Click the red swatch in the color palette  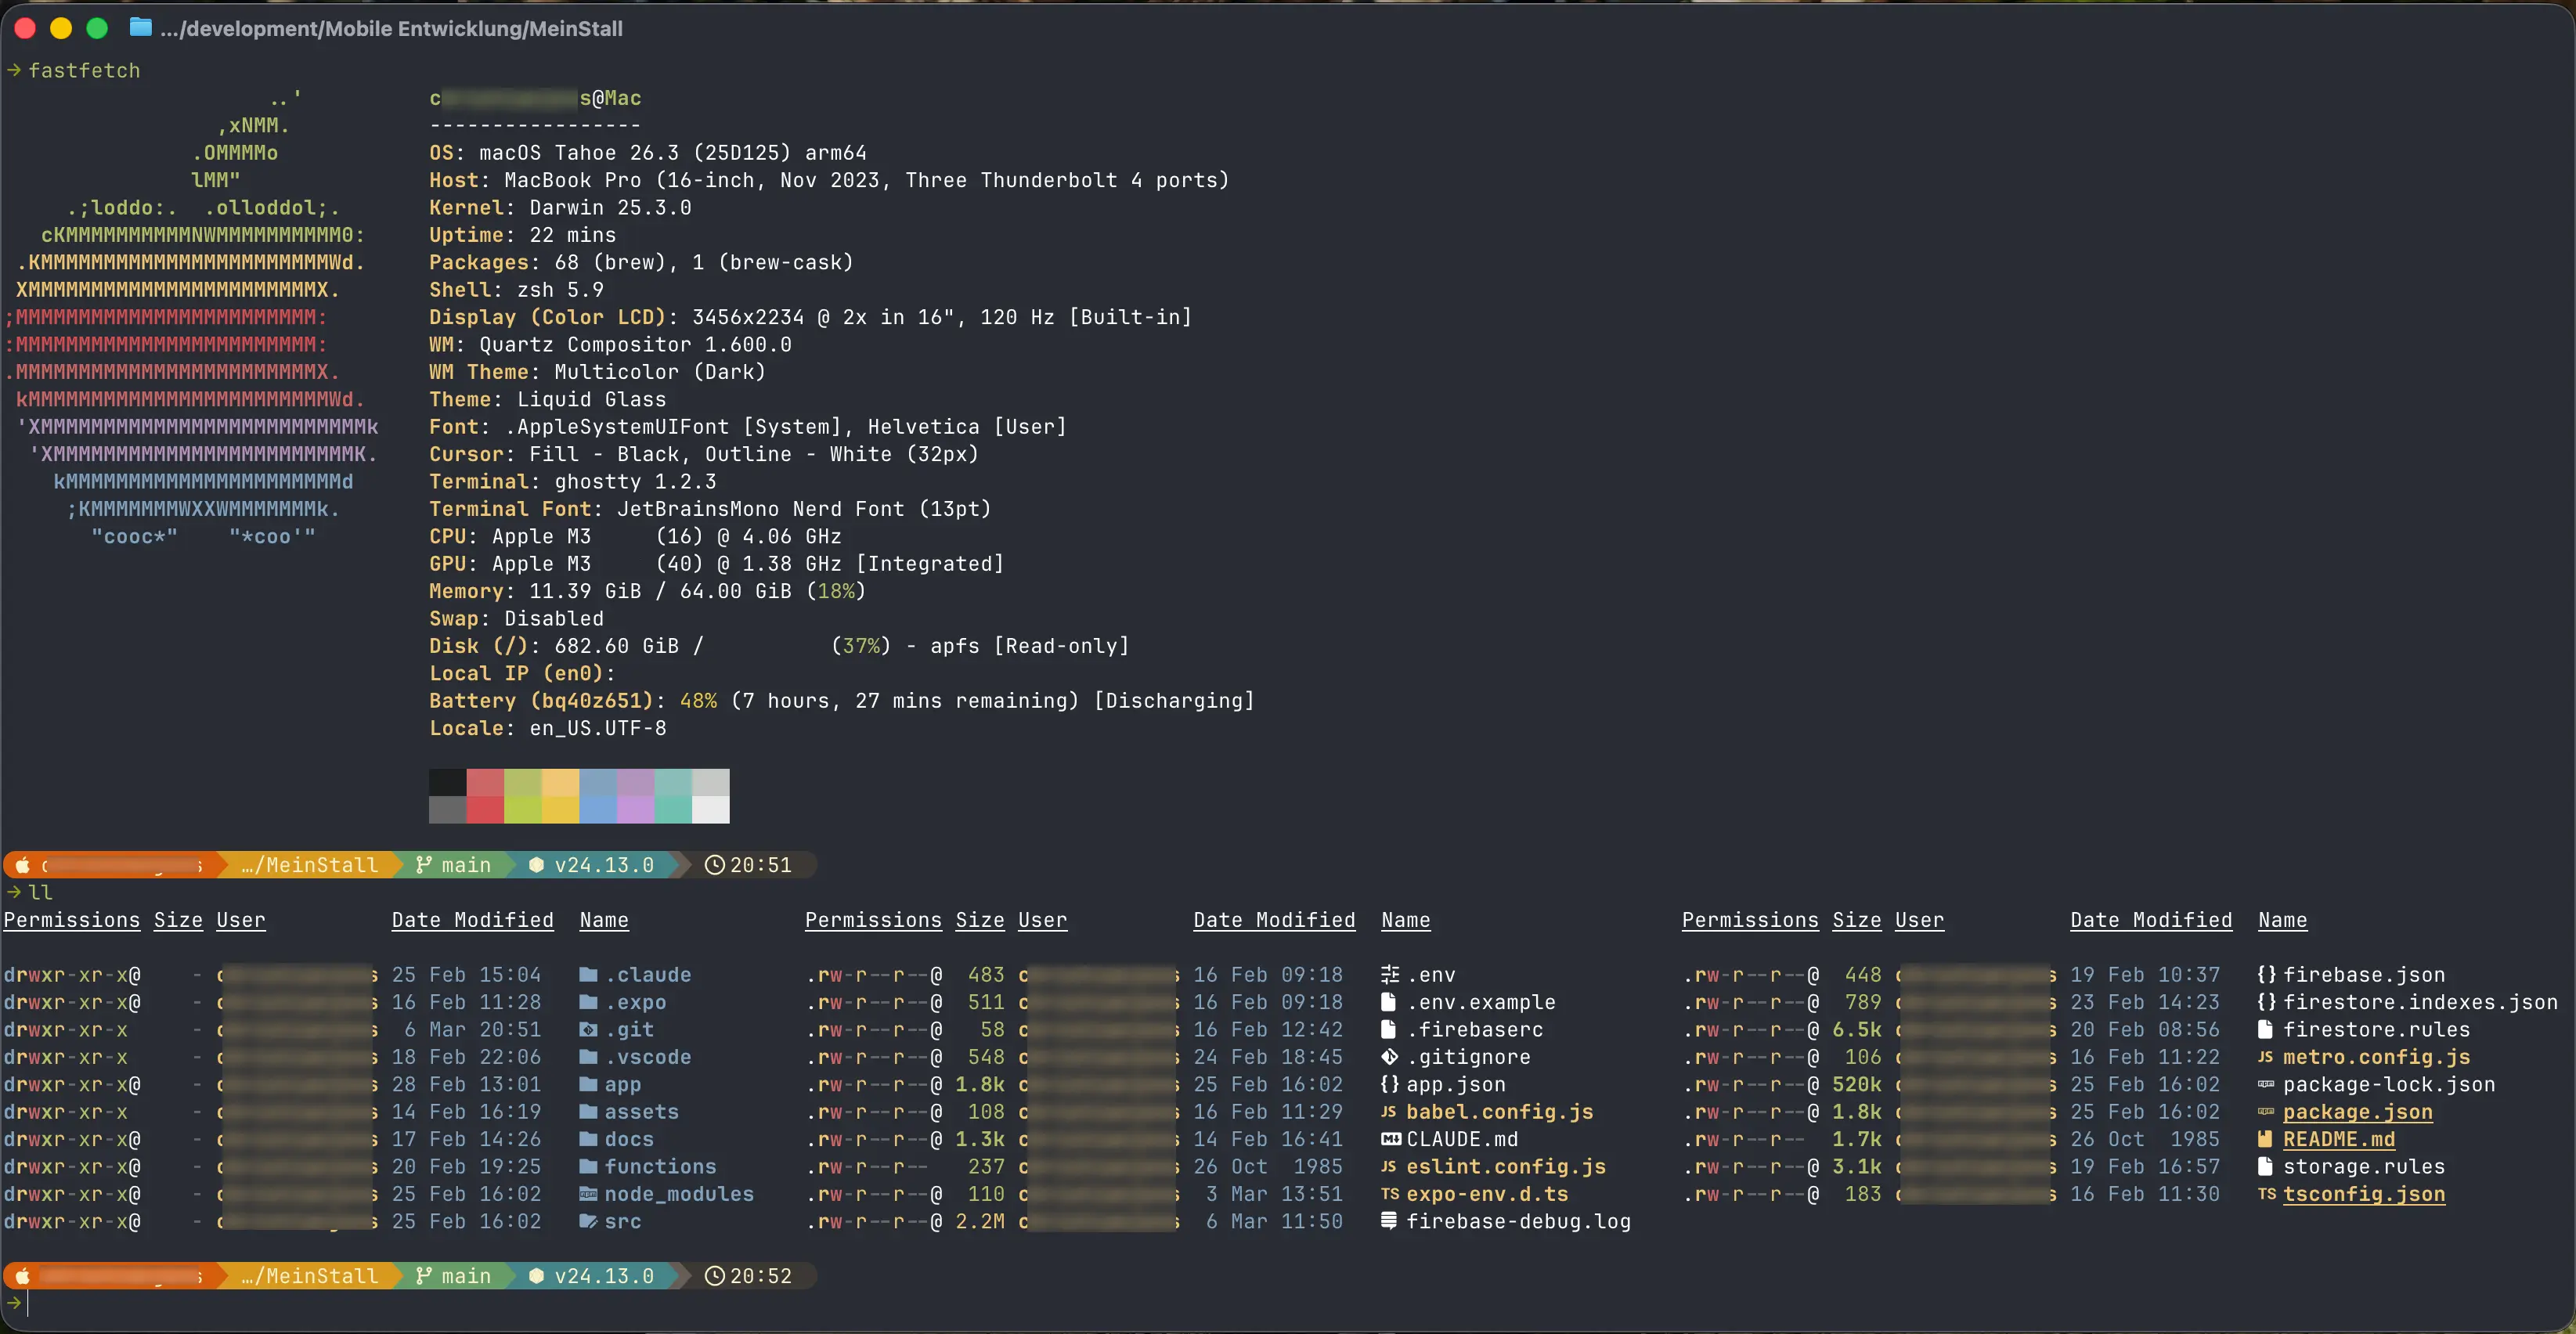[x=485, y=796]
